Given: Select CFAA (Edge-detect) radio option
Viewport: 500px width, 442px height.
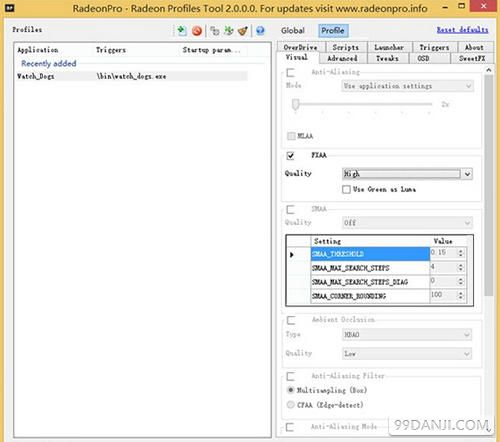Looking at the screenshot, I should coord(291,405).
